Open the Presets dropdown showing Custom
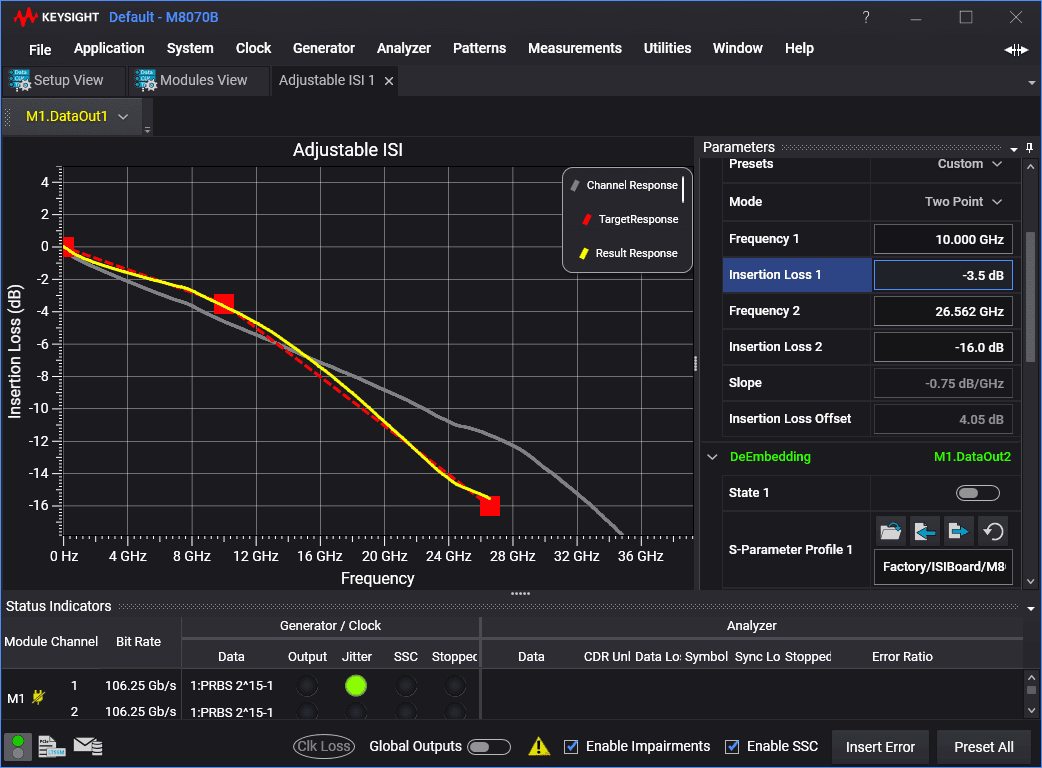1042x768 pixels. click(966, 164)
